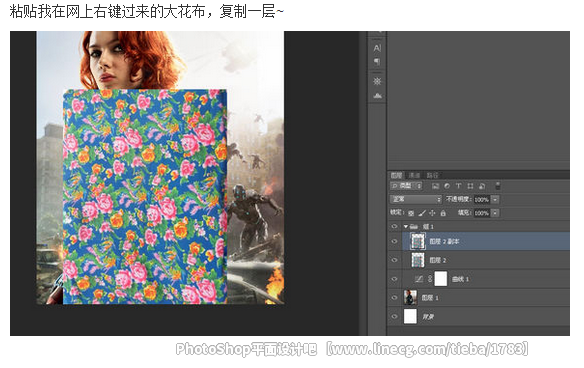Select layer name '曲线 1'
The image size is (584, 368).
click(460, 279)
